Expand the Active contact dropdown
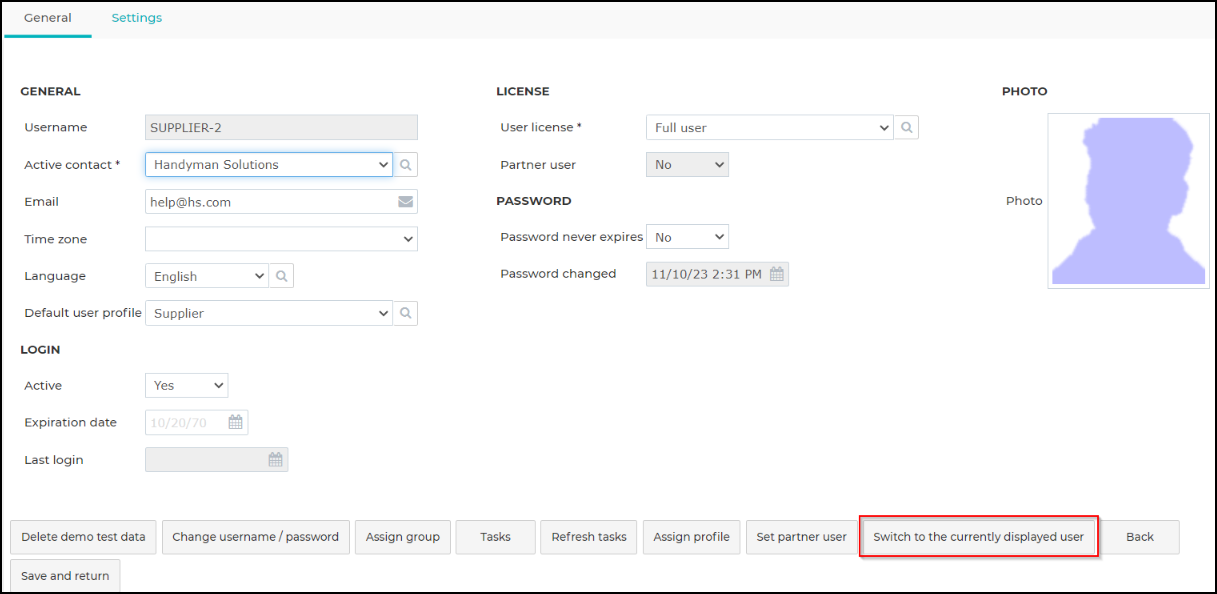 [269, 165]
